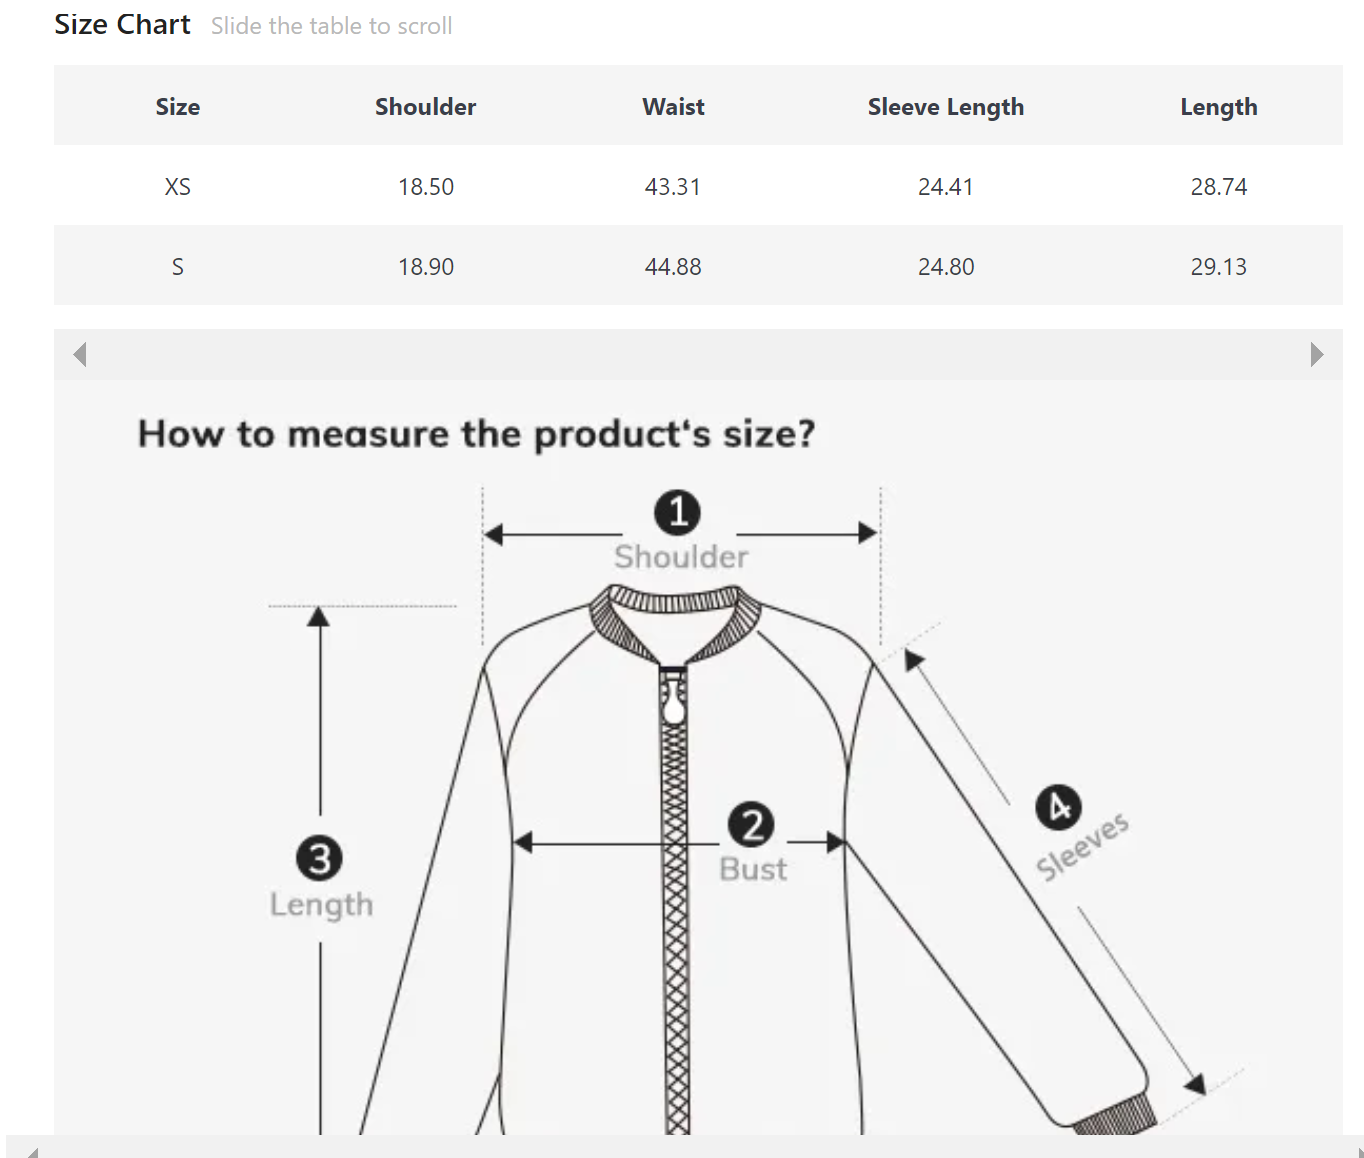Select the Shoulder column header
Screen dimensions: 1364x1158
tap(425, 107)
